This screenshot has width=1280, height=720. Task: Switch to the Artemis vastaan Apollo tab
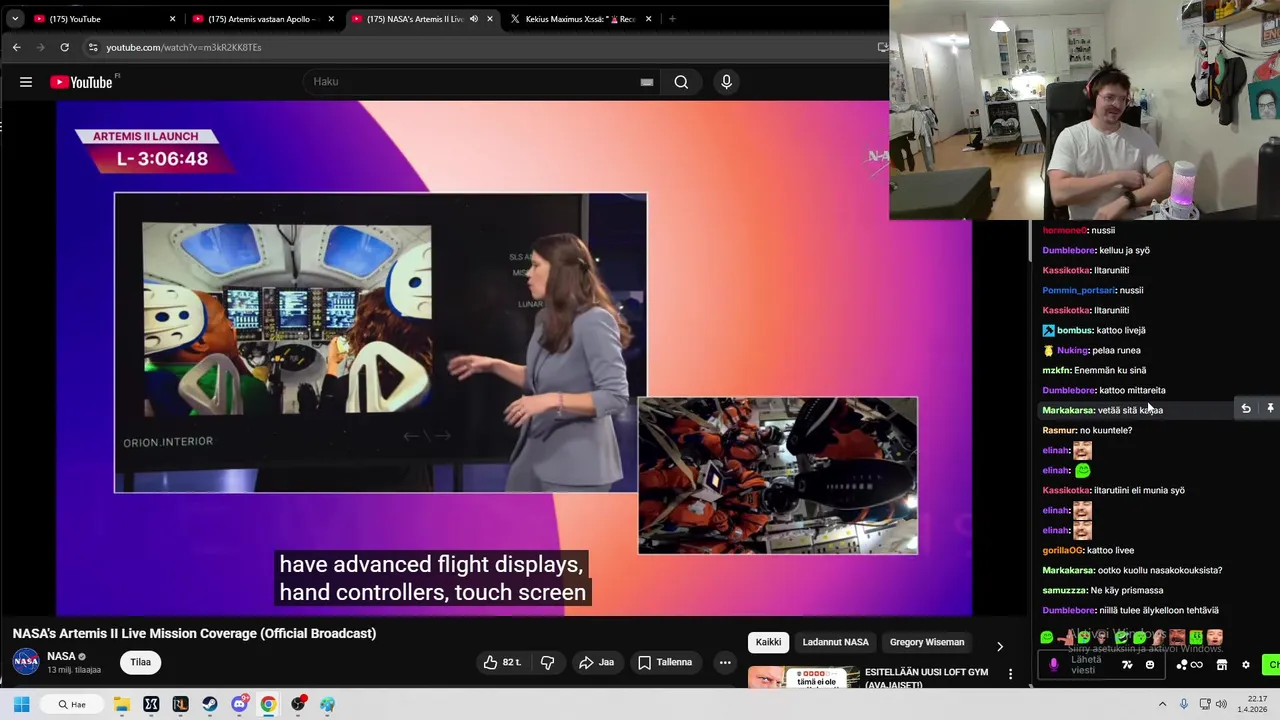point(262,19)
